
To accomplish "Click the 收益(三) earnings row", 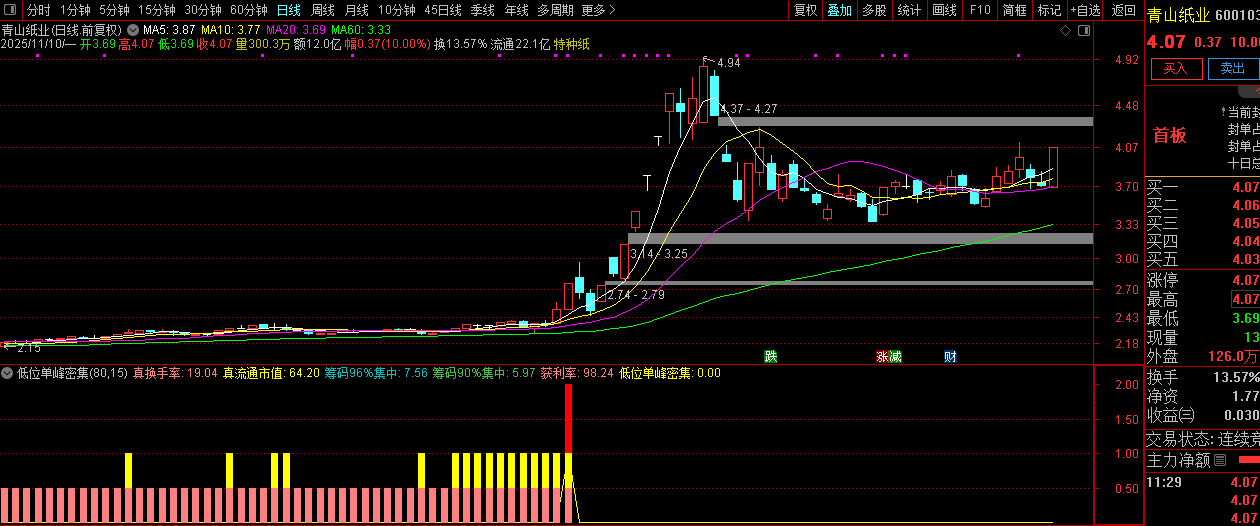I will pos(1203,415).
